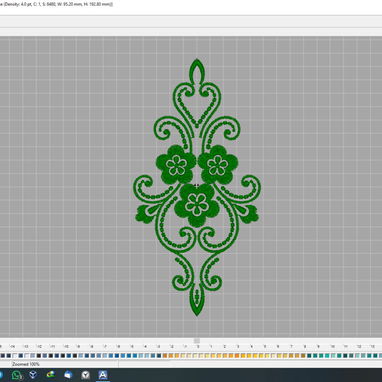382x382 pixels.
Task: Click the gray round taskbar icon beside the 'A' icon
Action: tap(86, 375)
